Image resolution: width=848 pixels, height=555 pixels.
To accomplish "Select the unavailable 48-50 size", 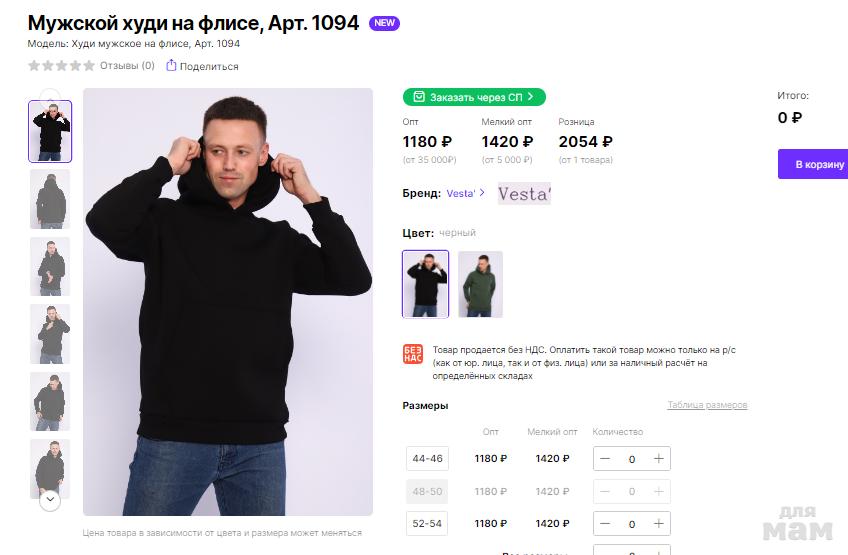I will pos(427,491).
